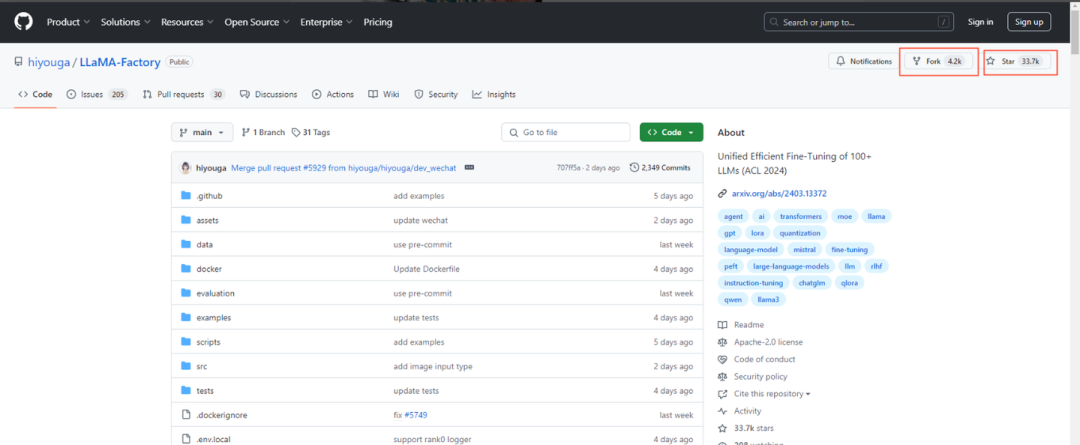The width and height of the screenshot is (1080, 445).
Task: Open the Insights tab
Action: (494, 94)
